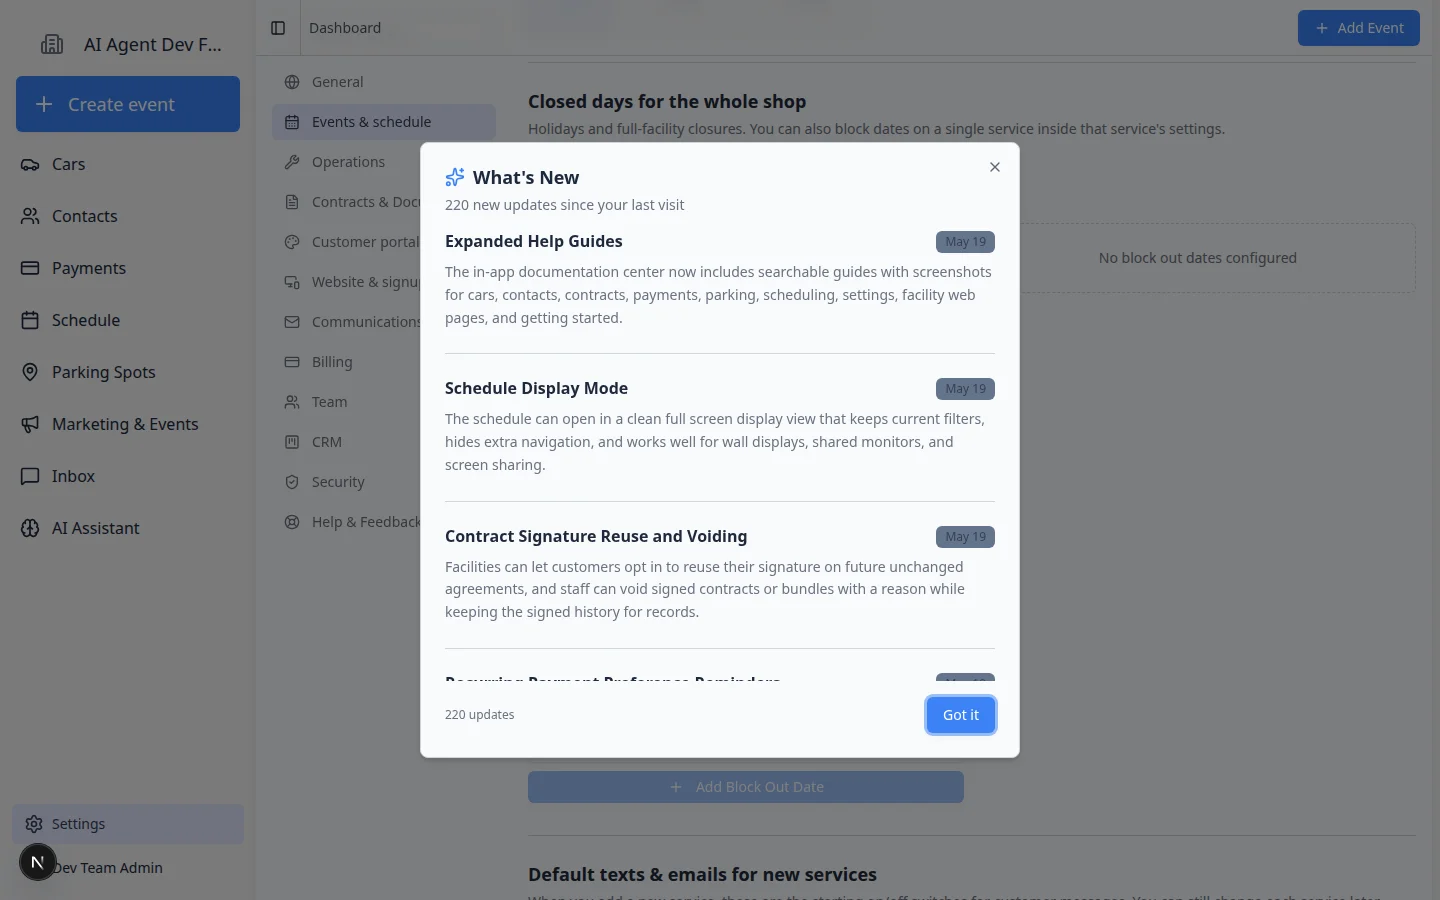Select Customer portal settings tab
This screenshot has width=1440, height=900.
[346, 242]
